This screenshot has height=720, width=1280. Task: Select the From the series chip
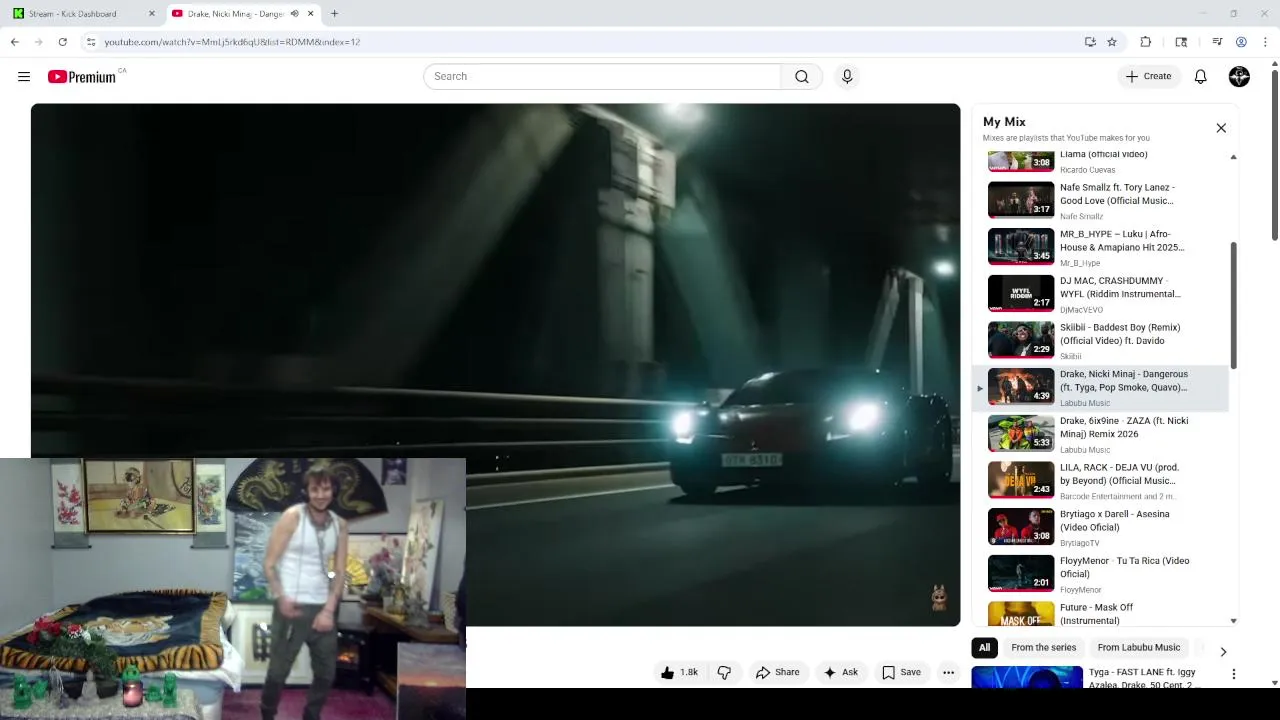coord(1043,647)
